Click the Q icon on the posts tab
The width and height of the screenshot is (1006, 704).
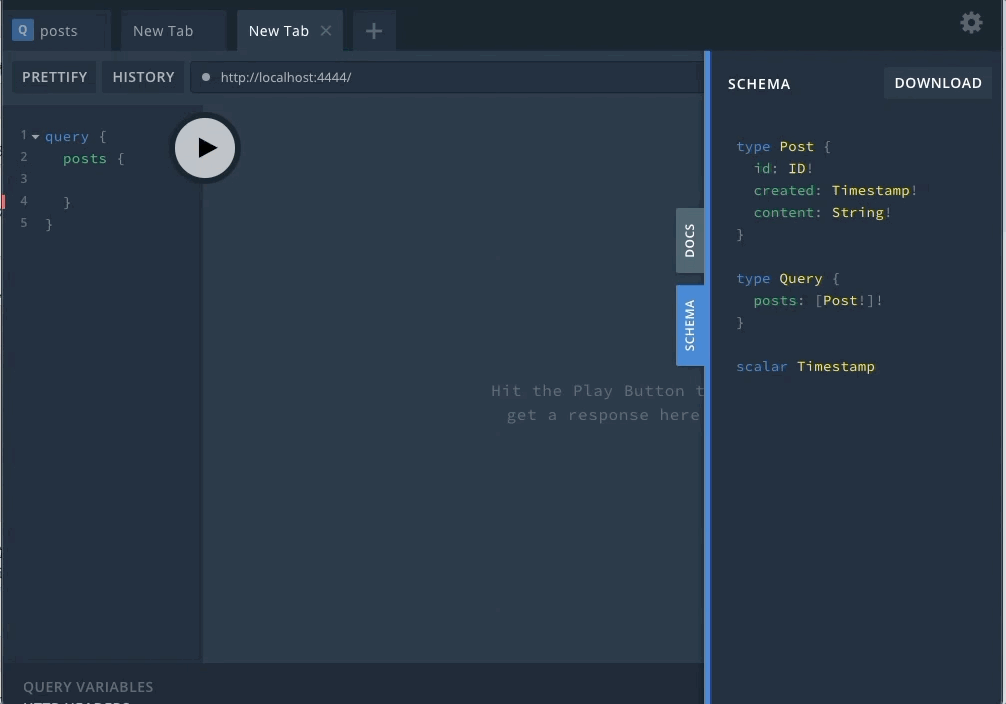(x=22, y=30)
